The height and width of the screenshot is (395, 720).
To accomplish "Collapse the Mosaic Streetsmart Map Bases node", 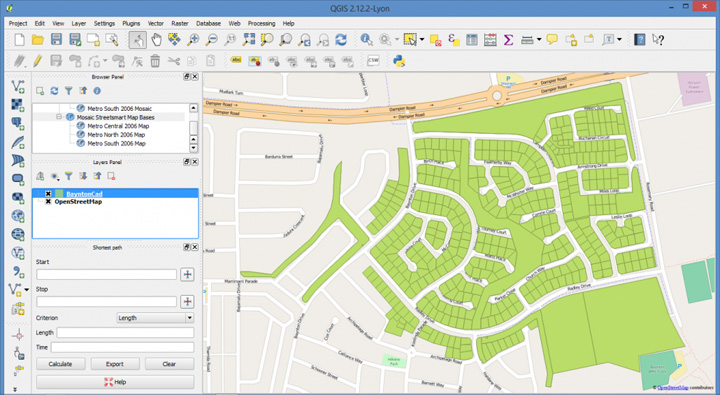I will (x=59, y=117).
